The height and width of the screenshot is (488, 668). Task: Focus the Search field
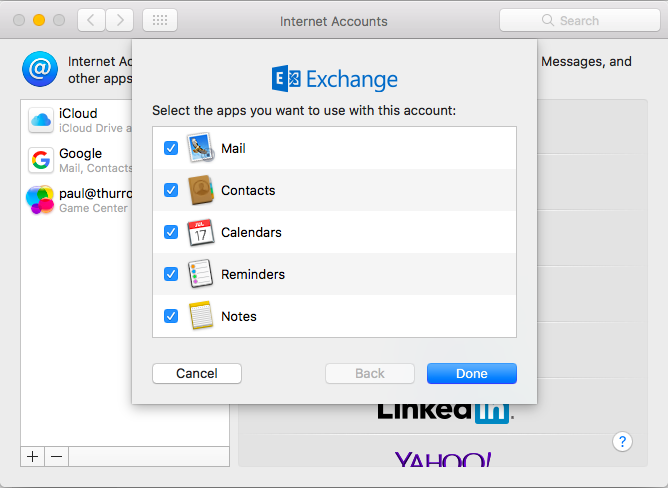click(x=580, y=20)
